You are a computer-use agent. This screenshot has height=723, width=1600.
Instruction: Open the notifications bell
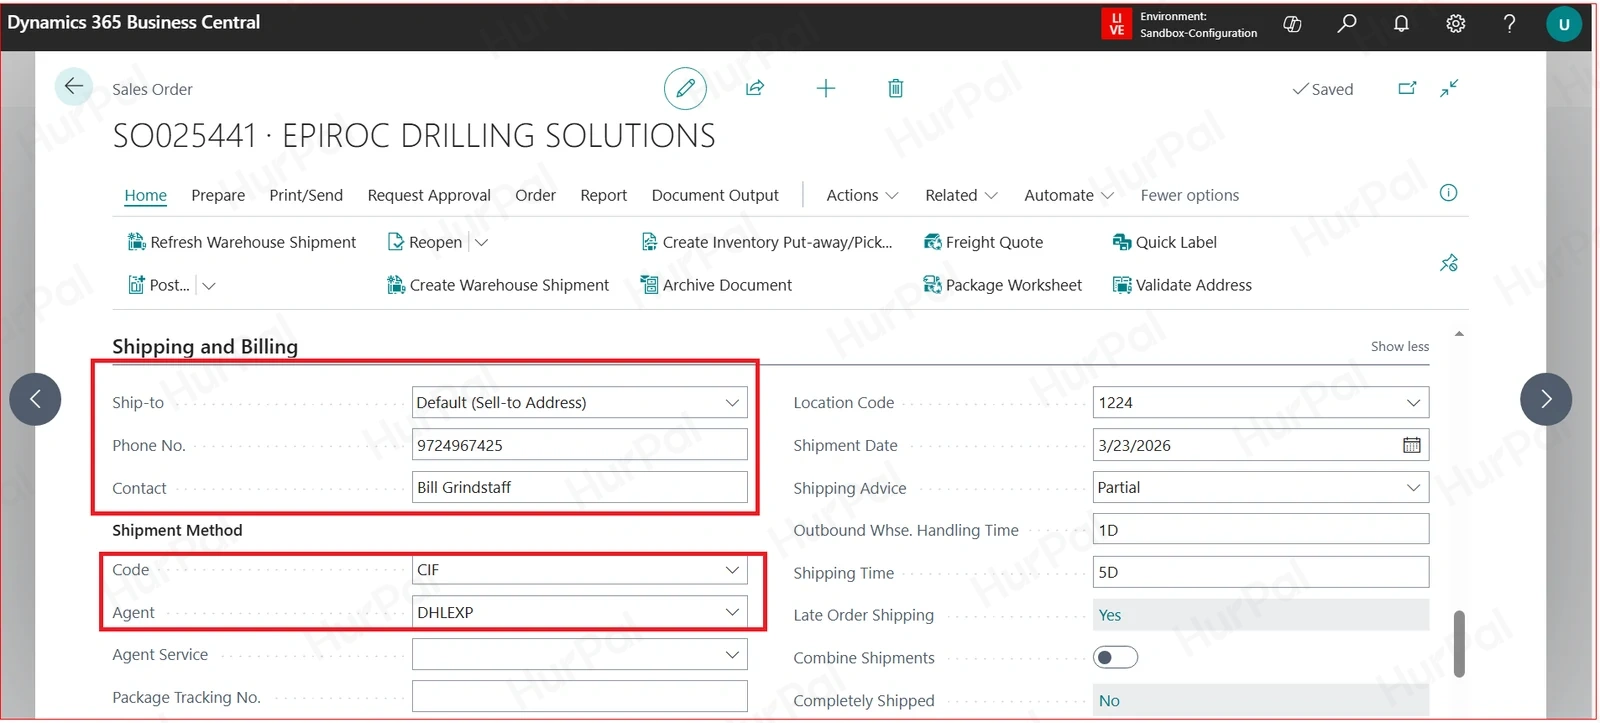pyautogui.click(x=1401, y=23)
